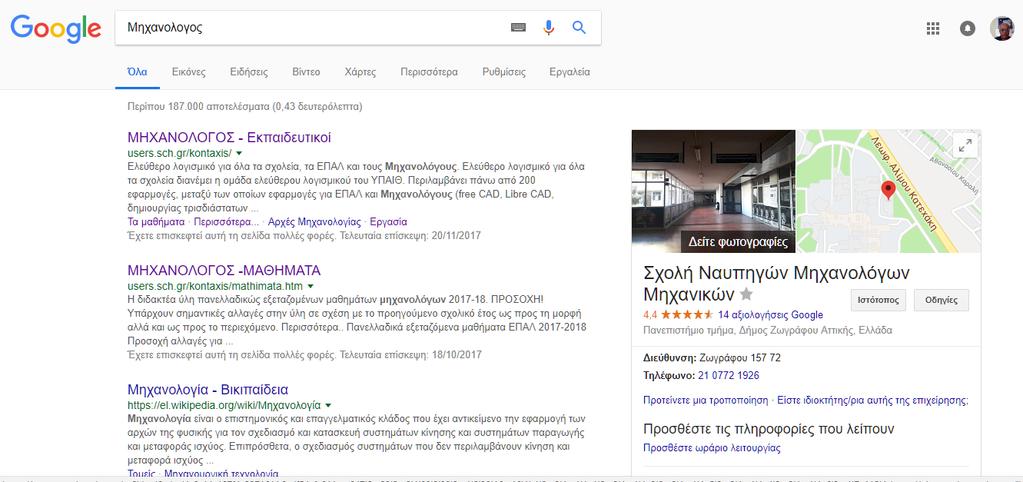The width and height of the screenshot is (1023, 482).
Task: Open Τα μαθήματα sitelink
Action: pos(156,222)
